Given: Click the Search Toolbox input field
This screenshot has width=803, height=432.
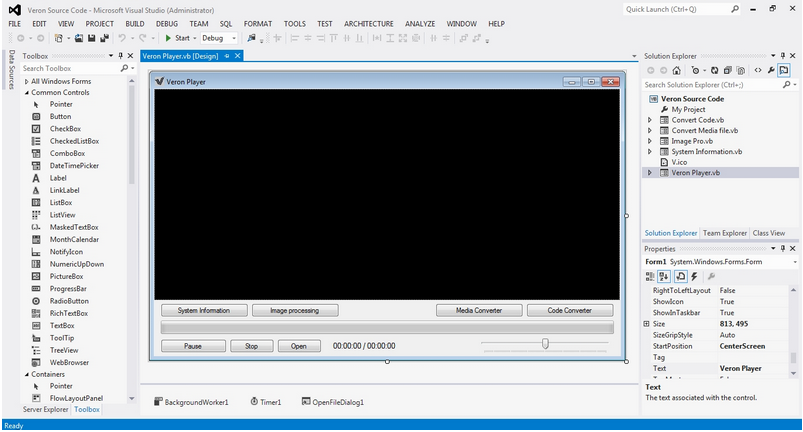Looking at the screenshot, I should tap(70, 68).
